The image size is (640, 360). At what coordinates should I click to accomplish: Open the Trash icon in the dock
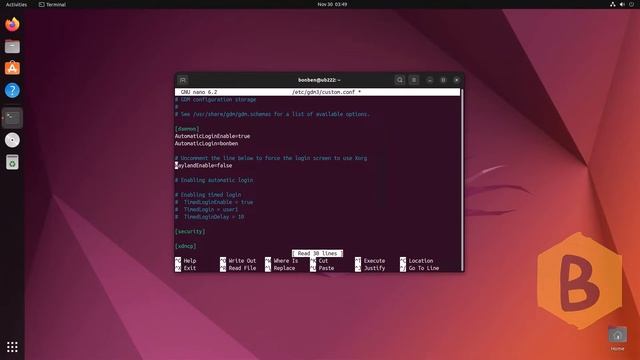click(12, 162)
